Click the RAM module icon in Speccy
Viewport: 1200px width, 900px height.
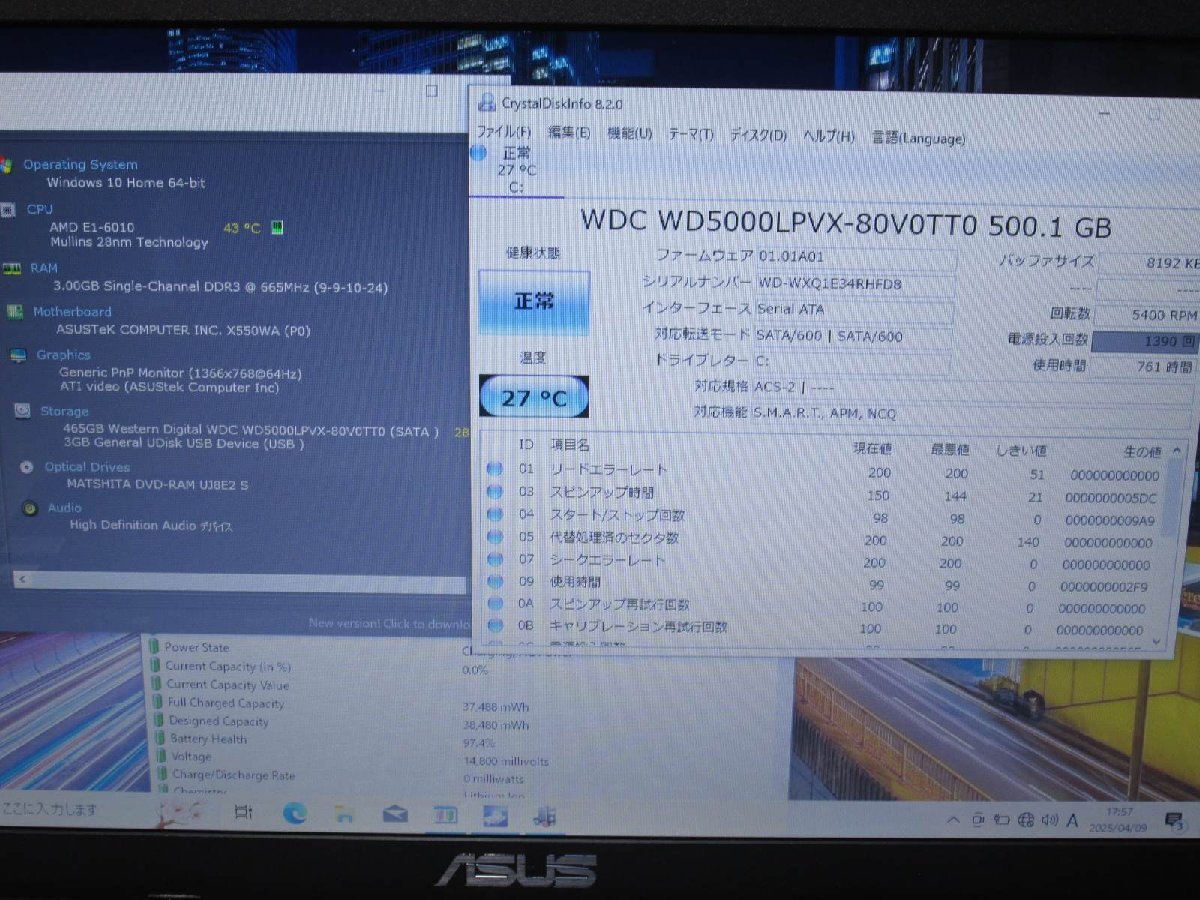coord(11,268)
